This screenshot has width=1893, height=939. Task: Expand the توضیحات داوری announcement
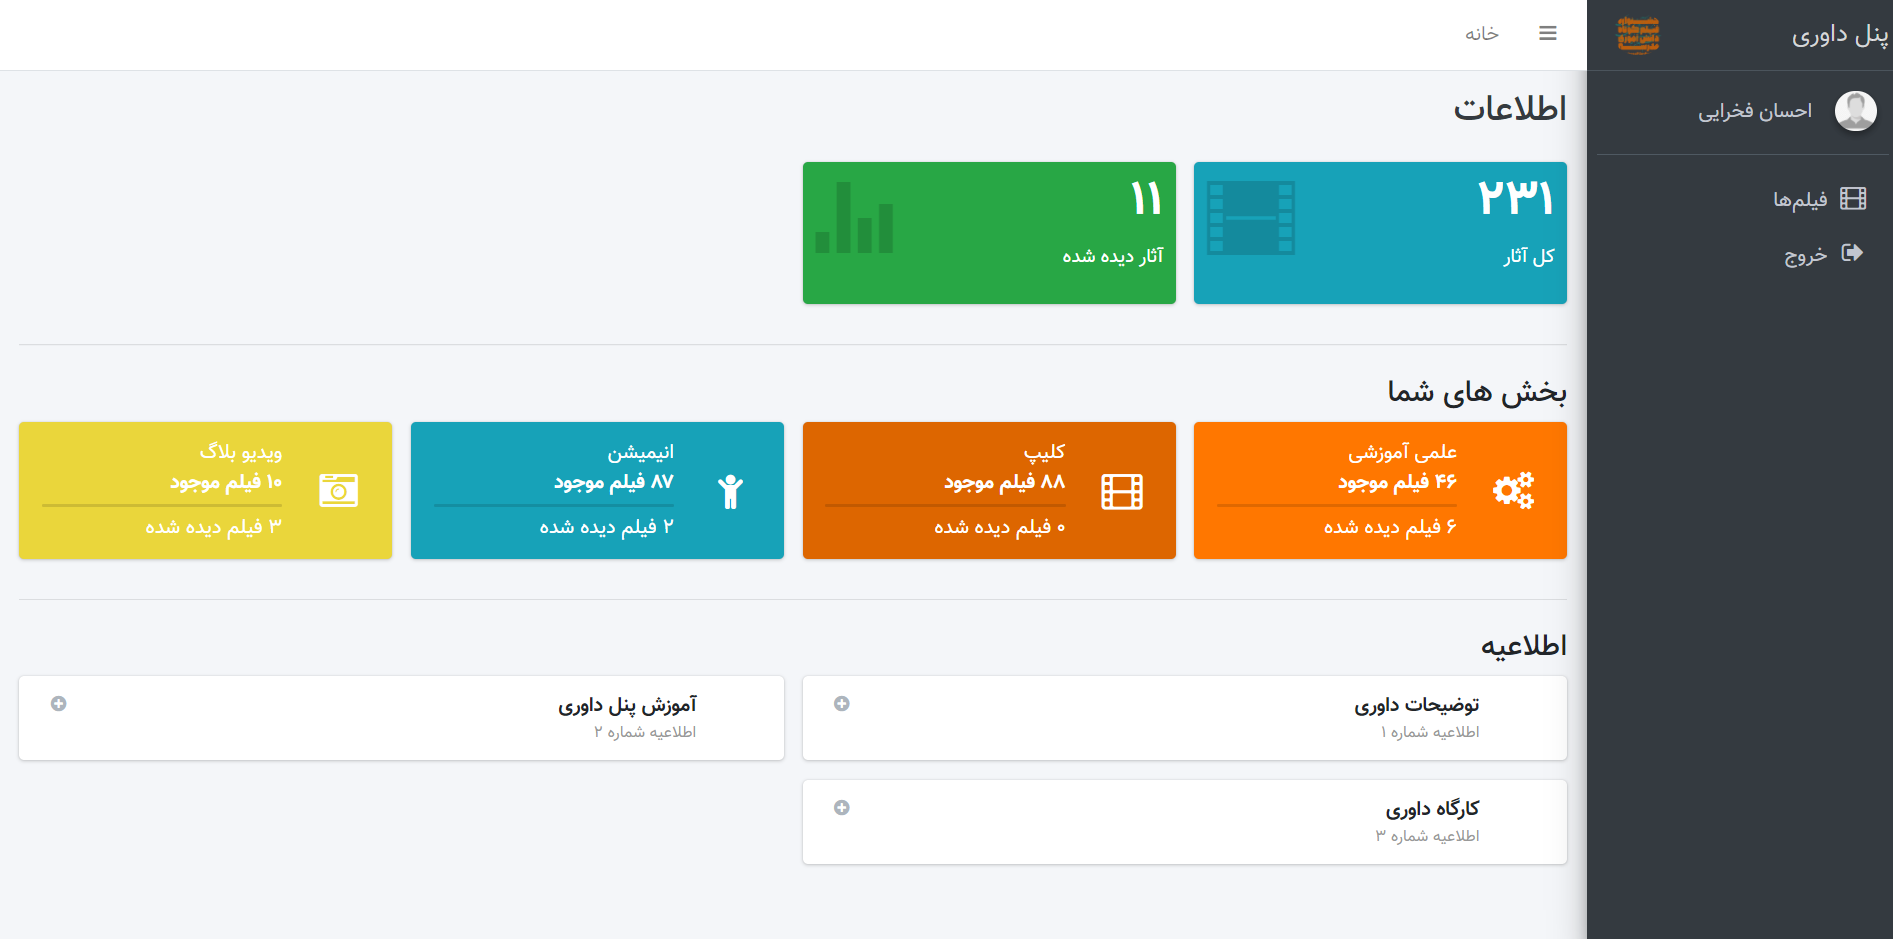(x=842, y=704)
